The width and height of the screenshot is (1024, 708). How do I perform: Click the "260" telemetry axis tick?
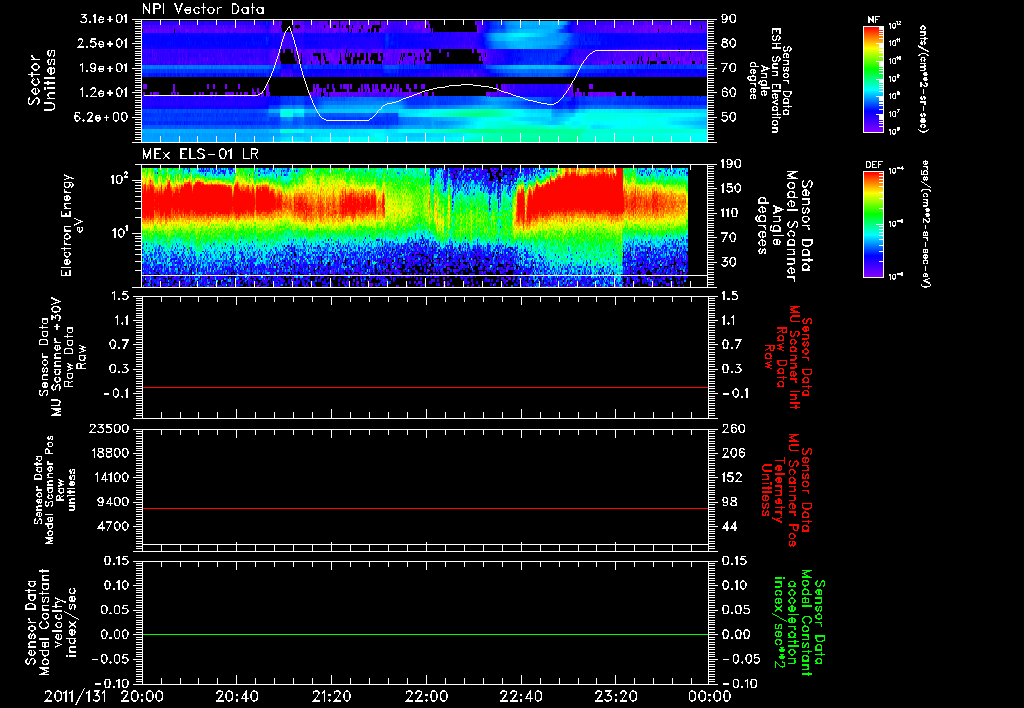[733, 428]
